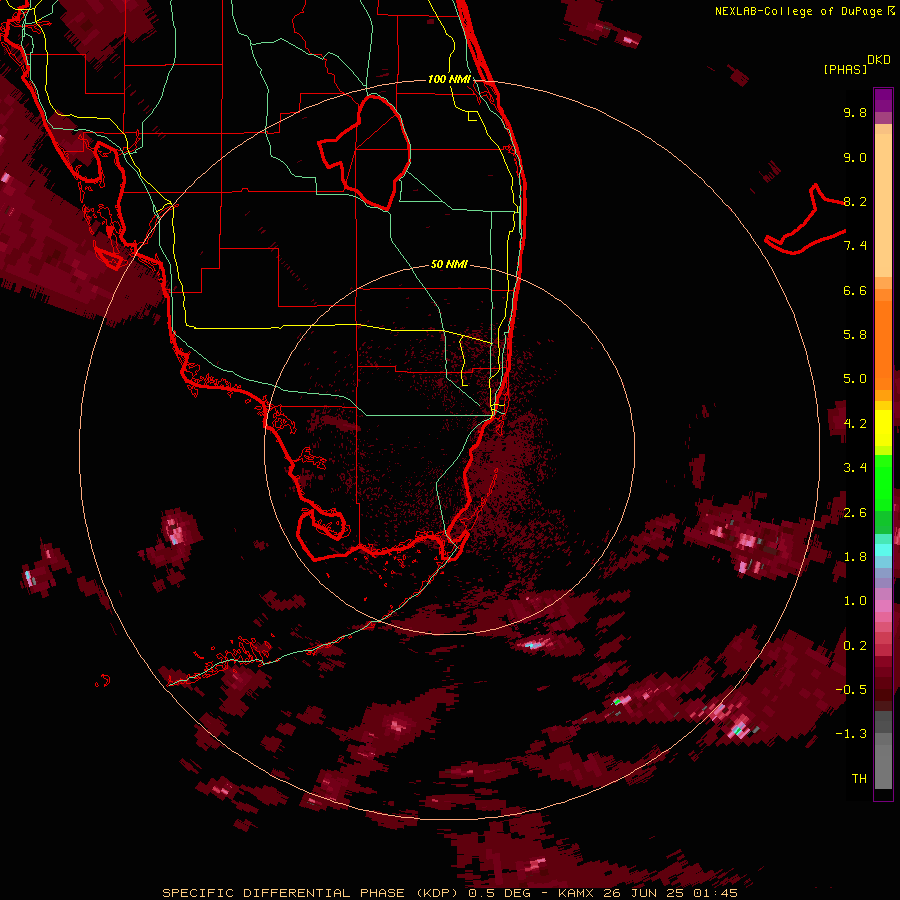Click the -0.5 value on the scale
The image size is (900, 900).
coord(851,690)
